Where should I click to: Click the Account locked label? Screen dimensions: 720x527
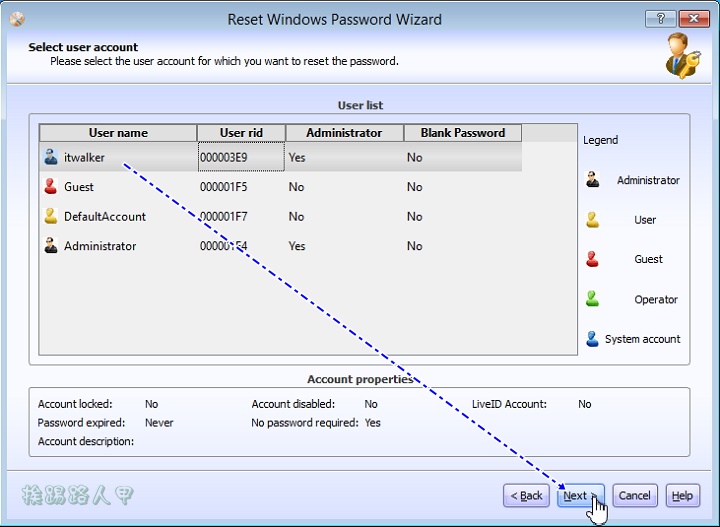point(75,404)
